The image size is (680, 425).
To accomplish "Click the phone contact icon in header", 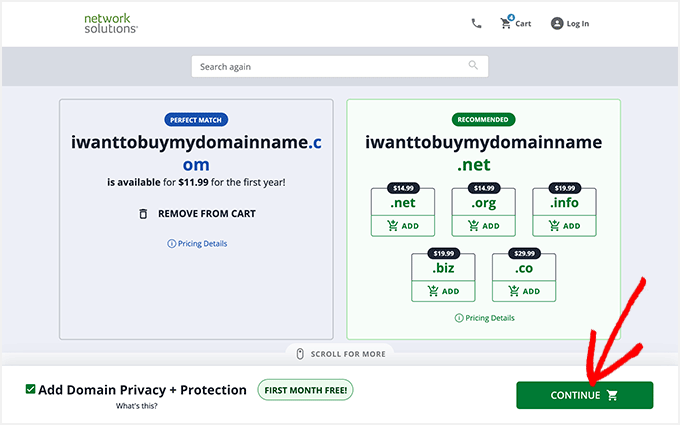I will [476, 23].
